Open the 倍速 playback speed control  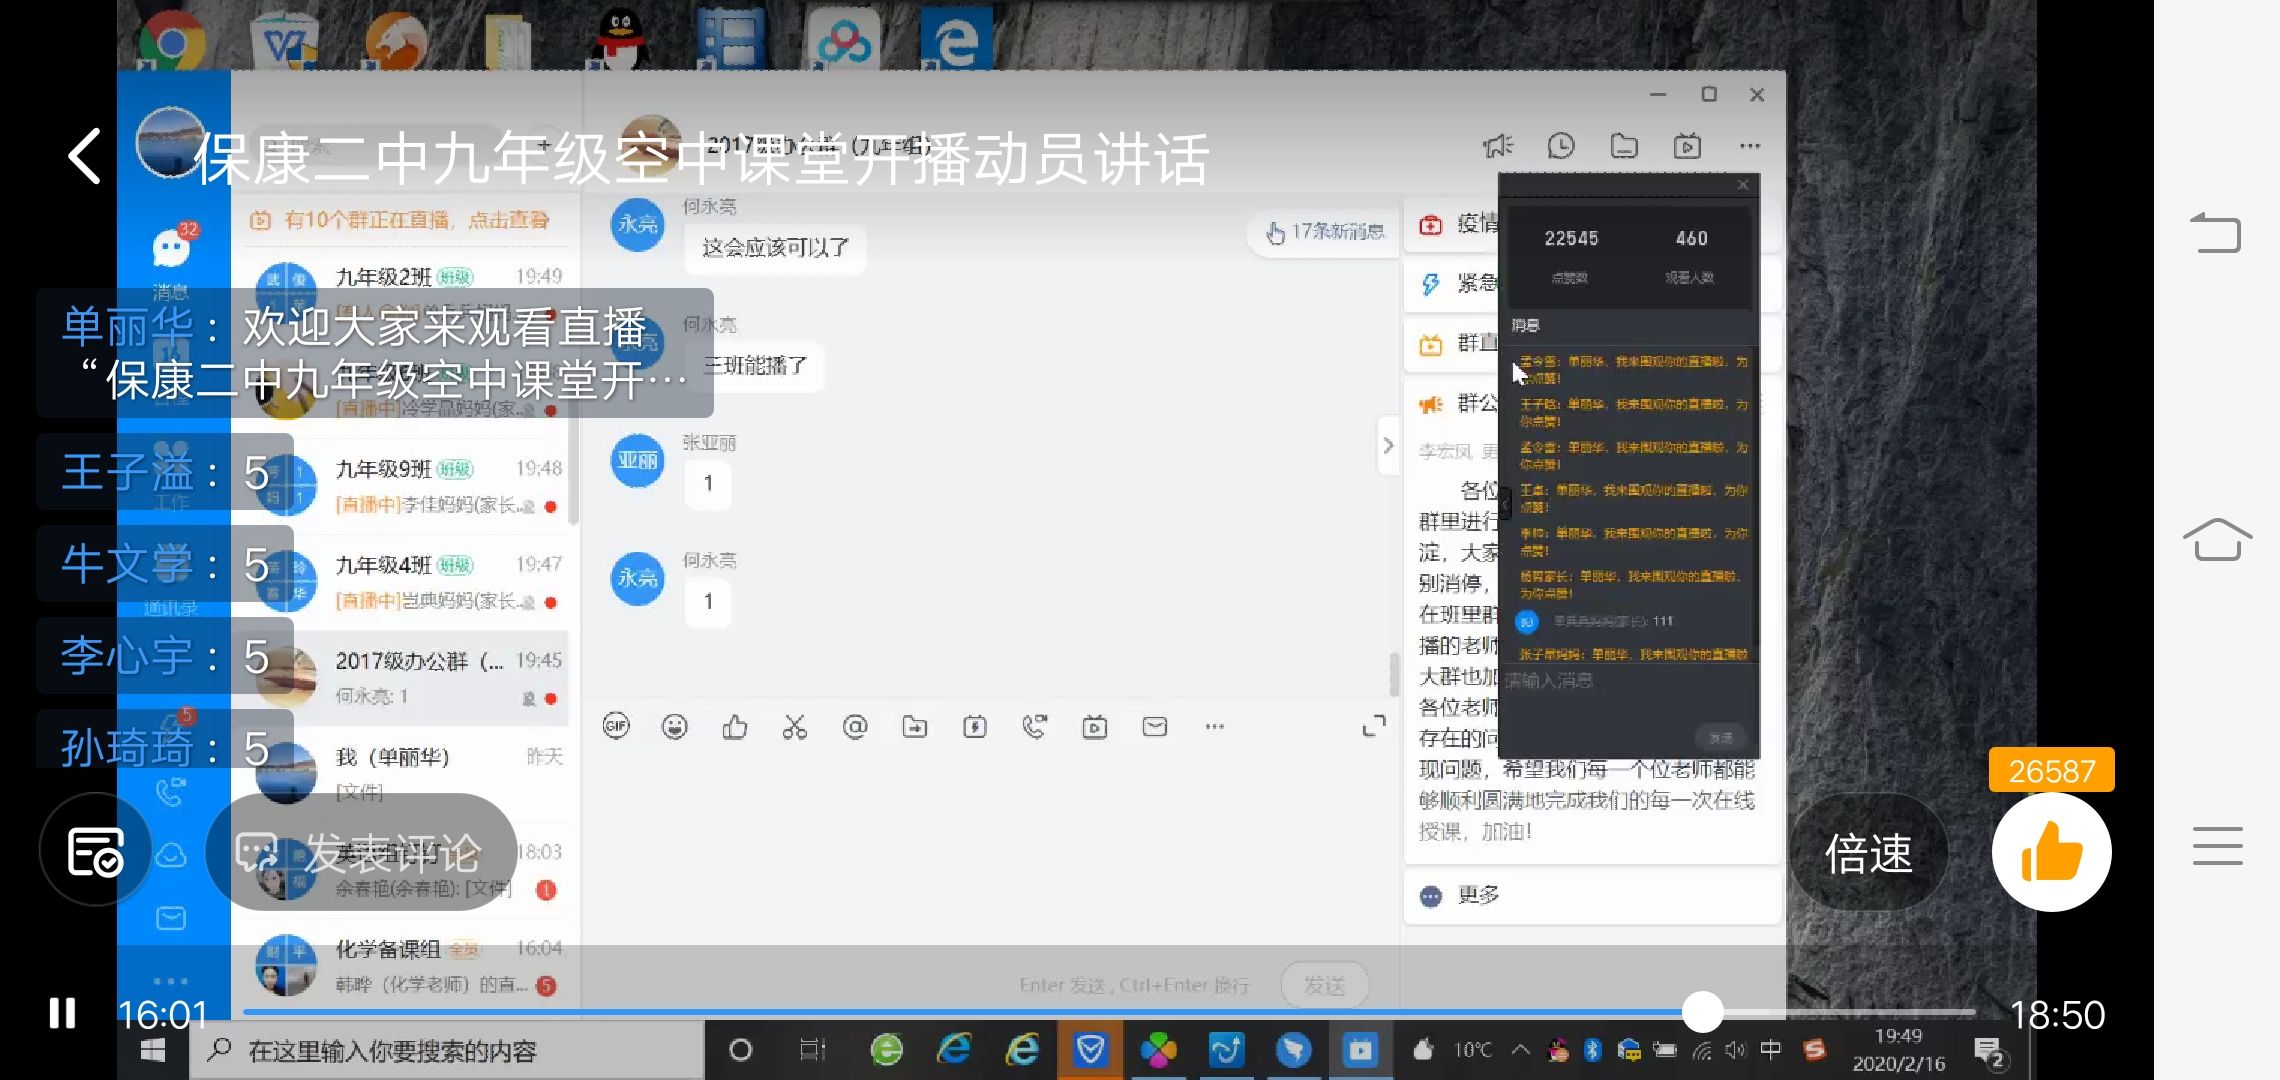pyautogui.click(x=1868, y=853)
